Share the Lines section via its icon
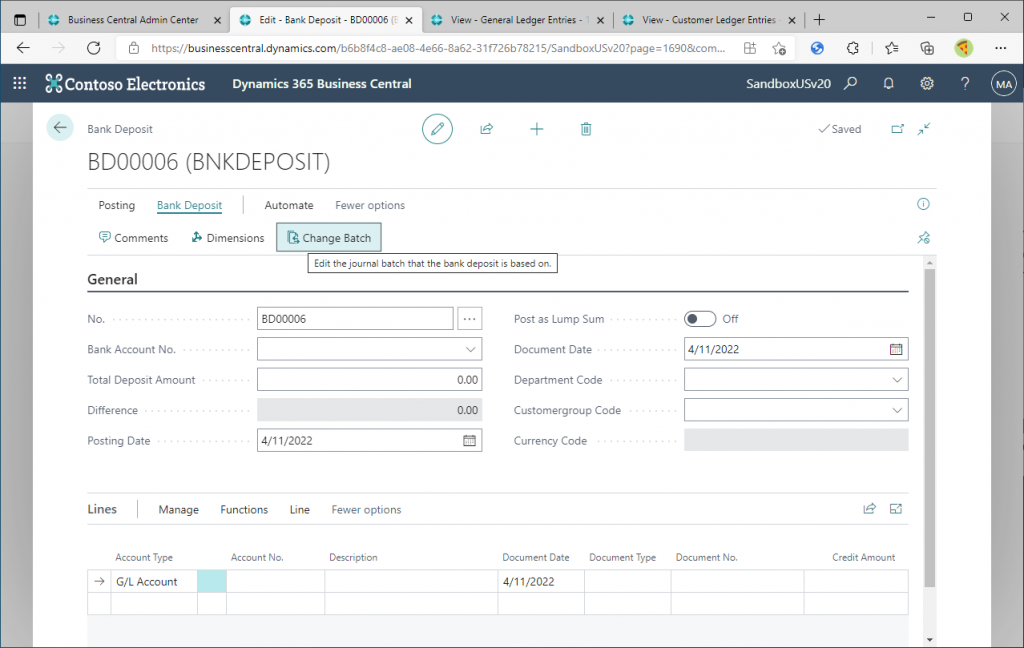Viewport: 1024px width, 648px height. (x=869, y=509)
